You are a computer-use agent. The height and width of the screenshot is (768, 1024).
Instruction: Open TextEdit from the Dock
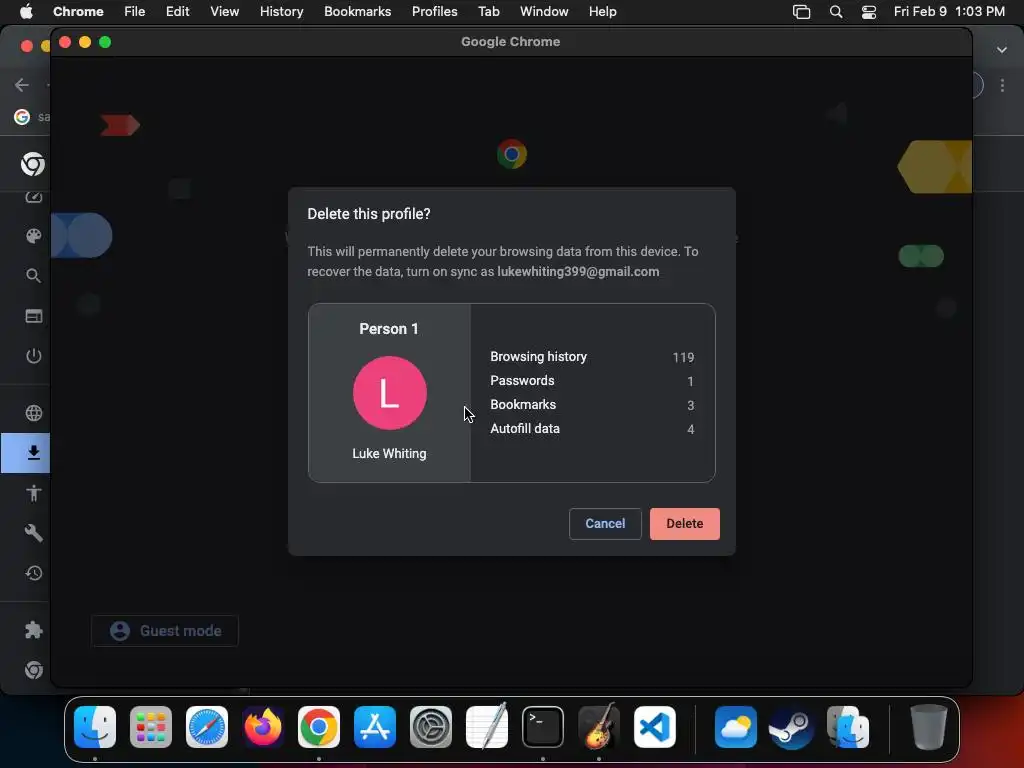pos(487,727)
